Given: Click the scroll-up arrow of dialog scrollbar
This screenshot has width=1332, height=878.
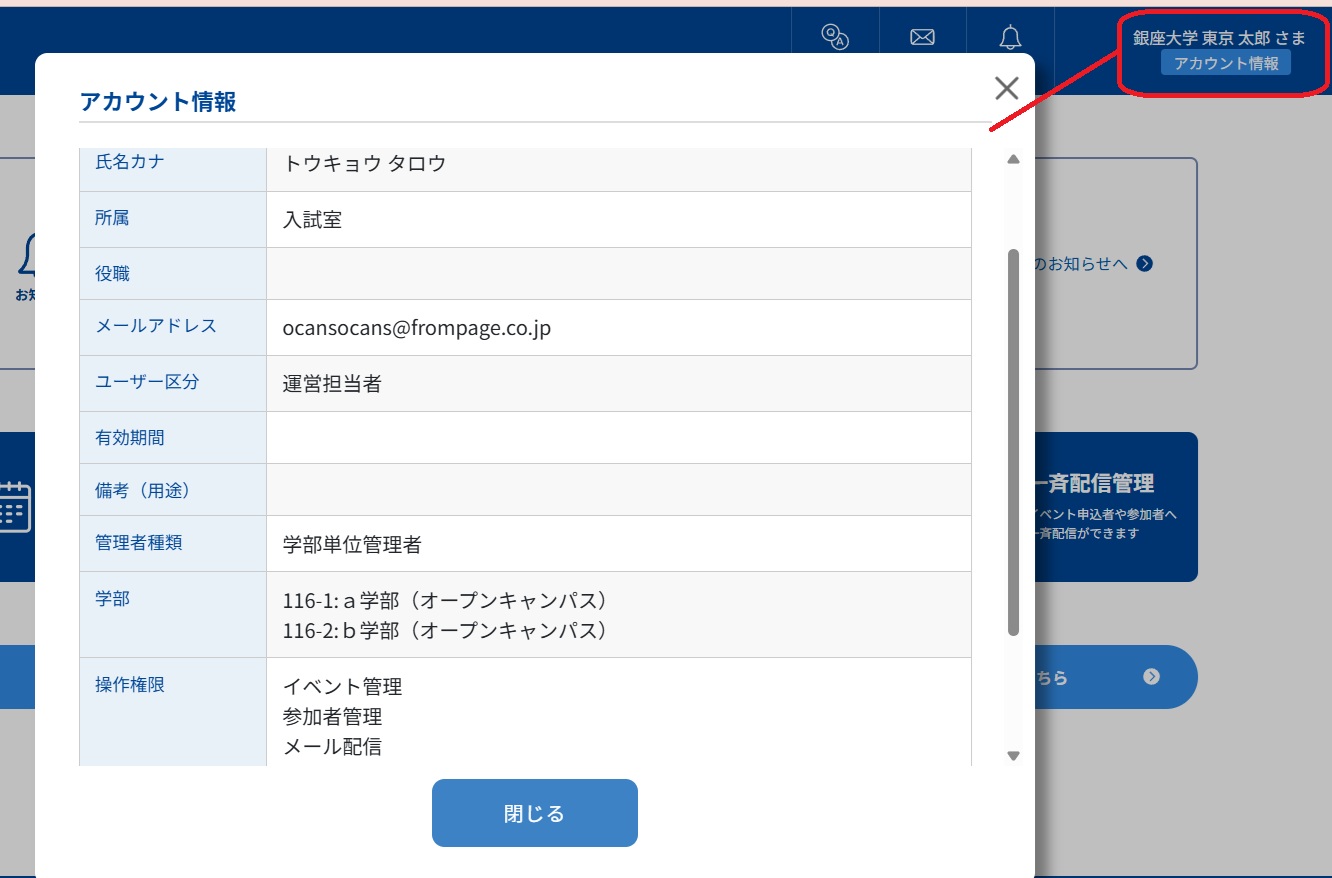Looking at the screenshot, I should (x=1013, y=159).
